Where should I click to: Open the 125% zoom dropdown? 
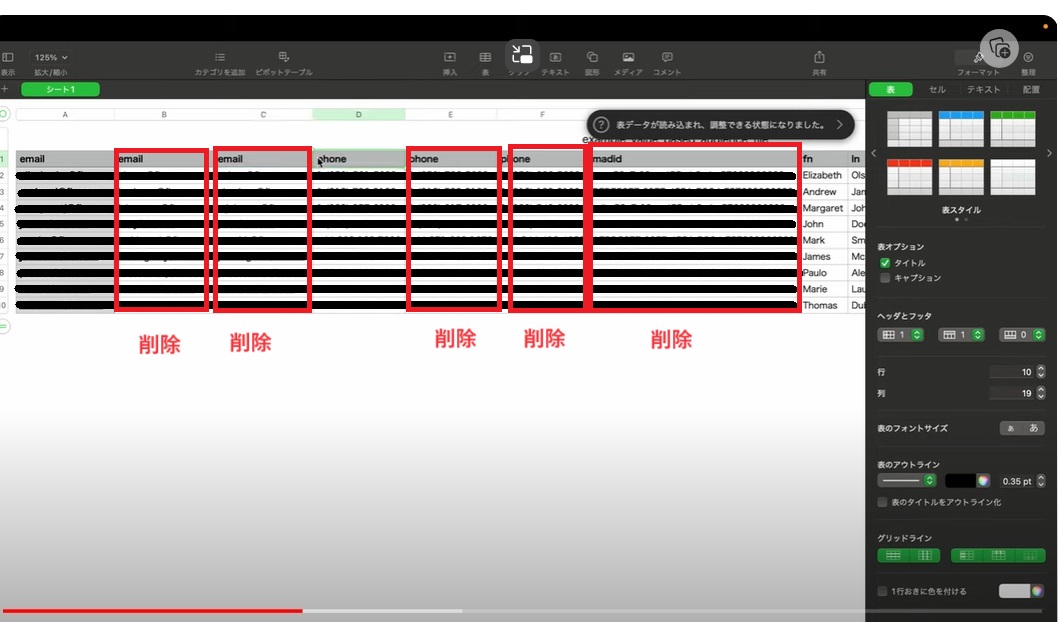coord(51,58)
